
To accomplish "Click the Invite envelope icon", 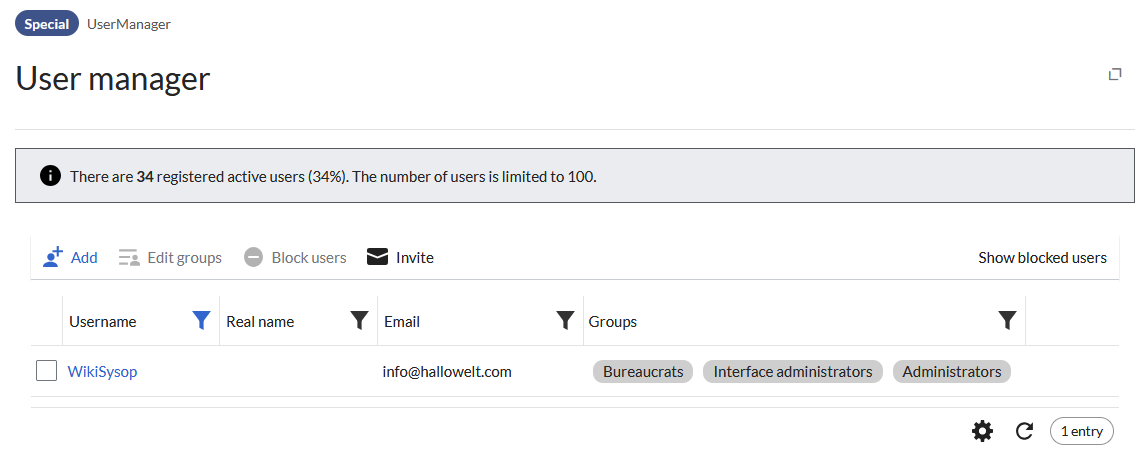I will coord(377,257).
